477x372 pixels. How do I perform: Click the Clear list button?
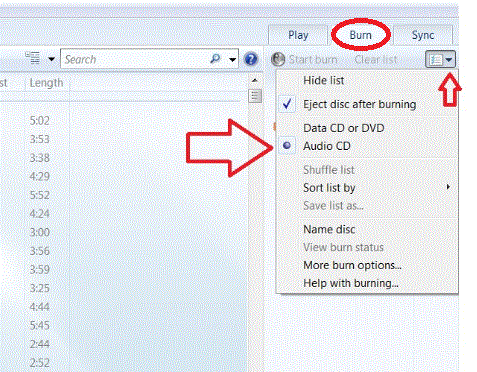point(376,60)
